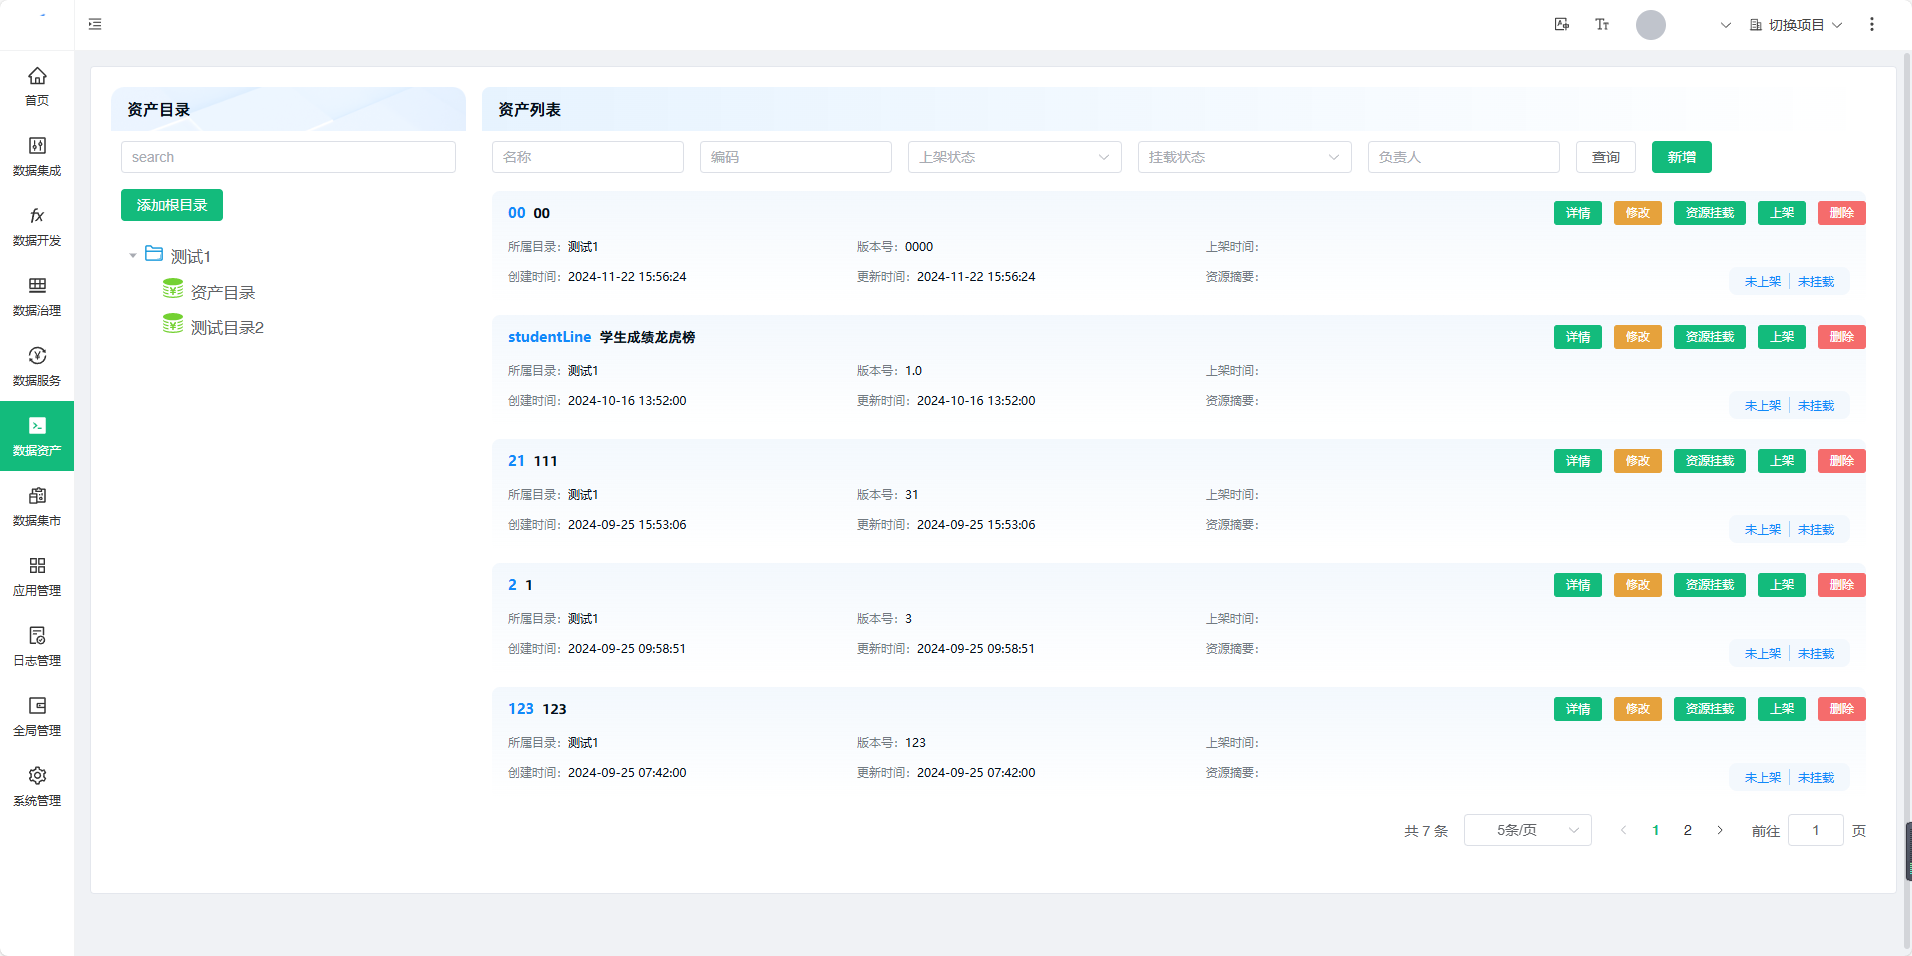Image resolution: width=1912 pixels, height=956 pixels.
Task: Click the sidebar collapse icon
Action: click(x=95, y=24)
